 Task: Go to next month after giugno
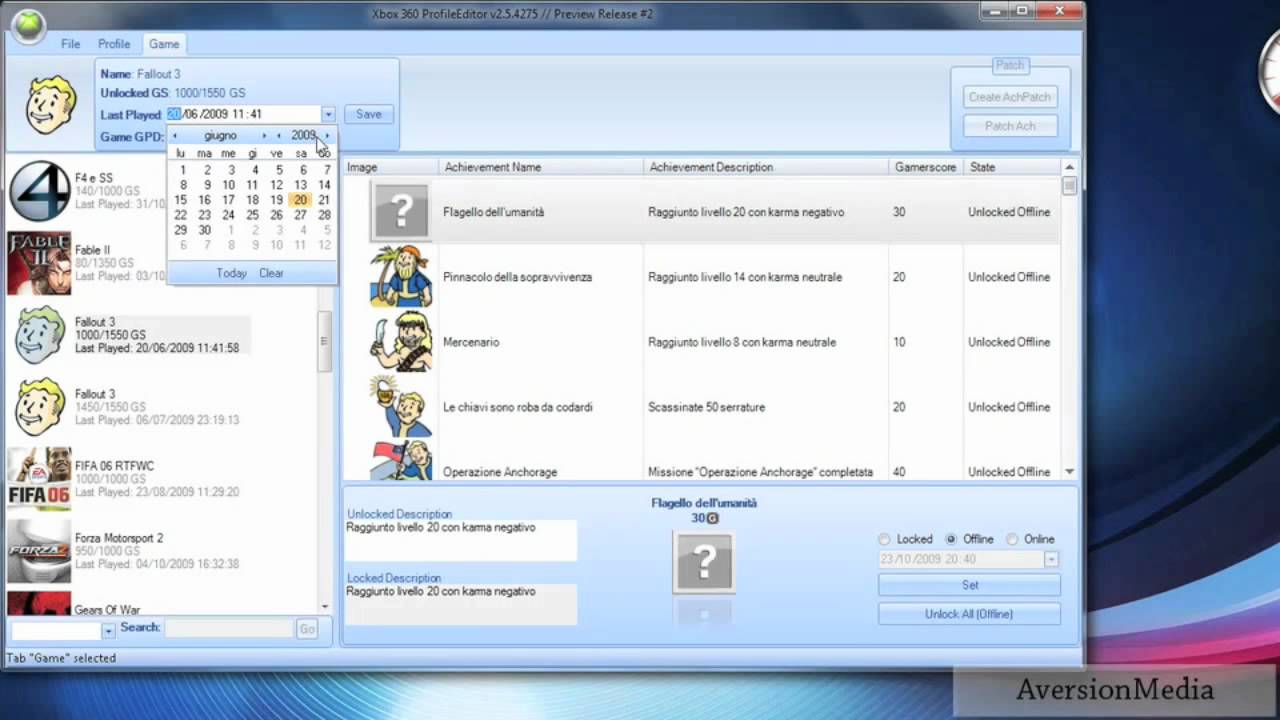pyautogui.click(x=264, y=136)
